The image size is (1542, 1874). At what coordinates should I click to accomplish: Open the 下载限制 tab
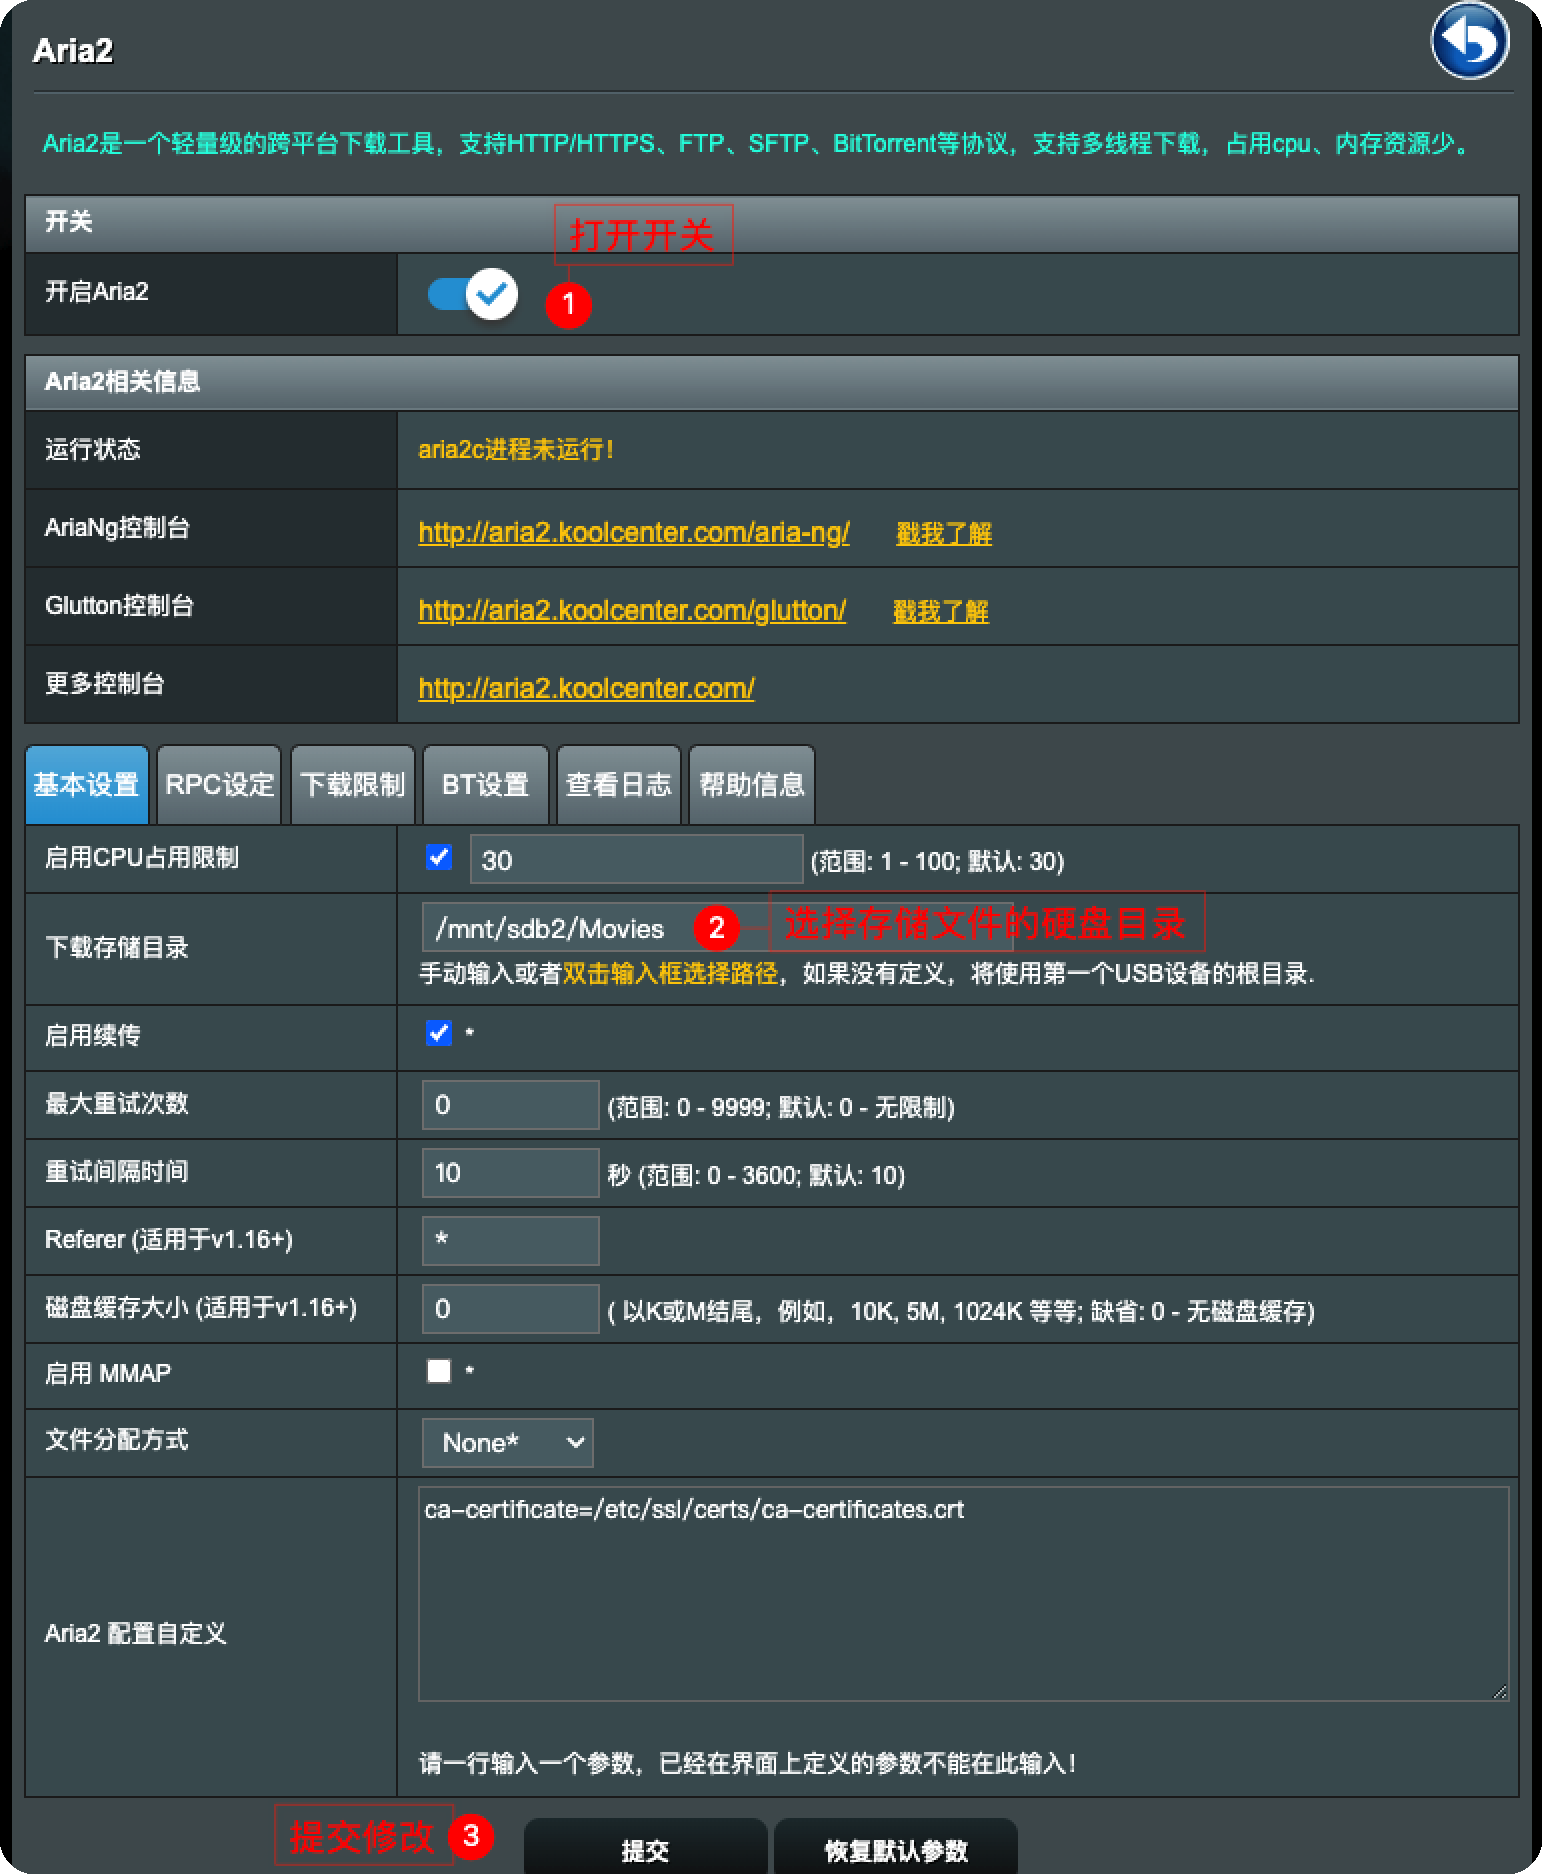(353, 785)
